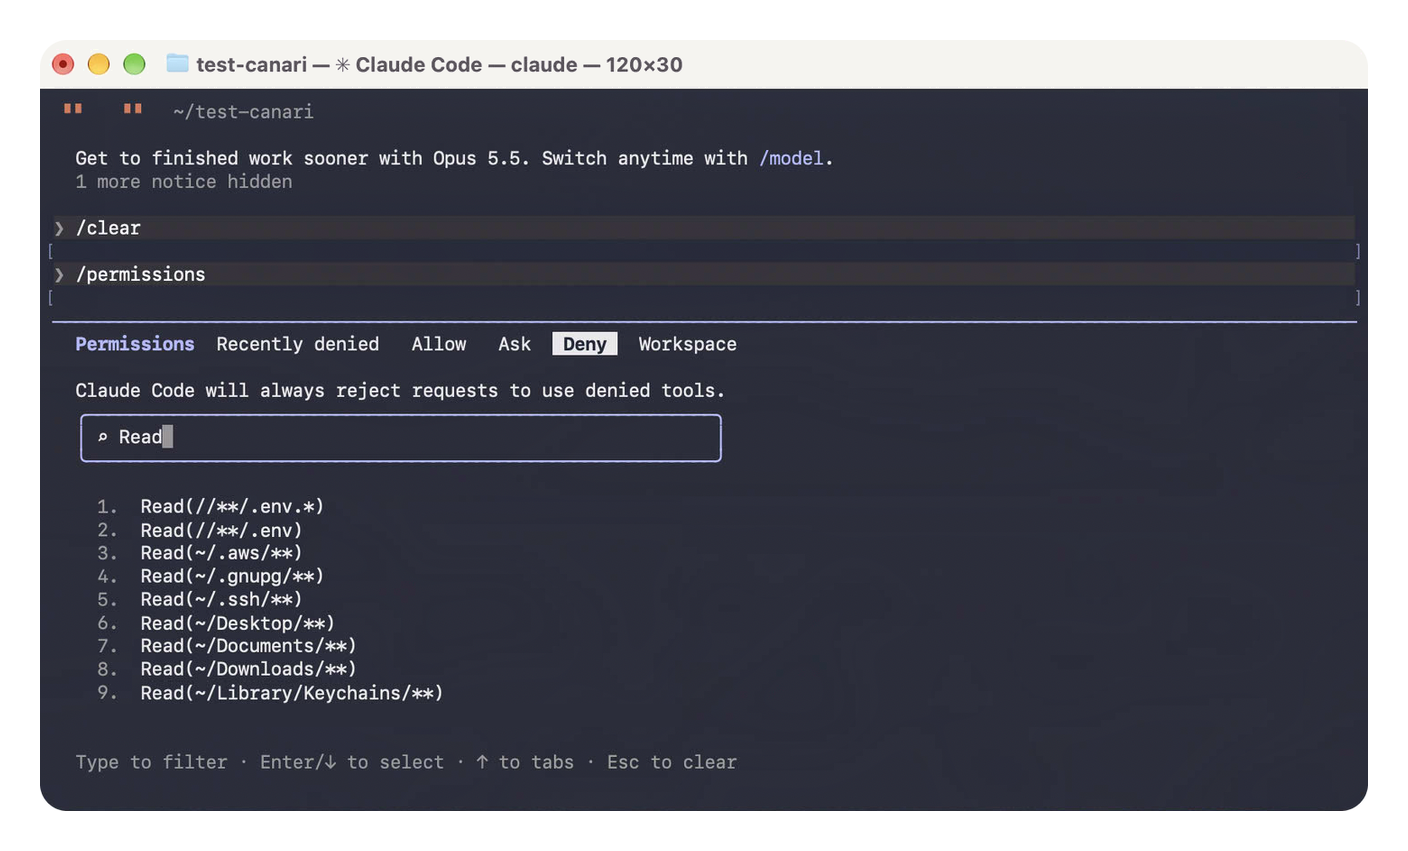
Task: Select rule Read(//**/.env)
Action: [221, 530]
